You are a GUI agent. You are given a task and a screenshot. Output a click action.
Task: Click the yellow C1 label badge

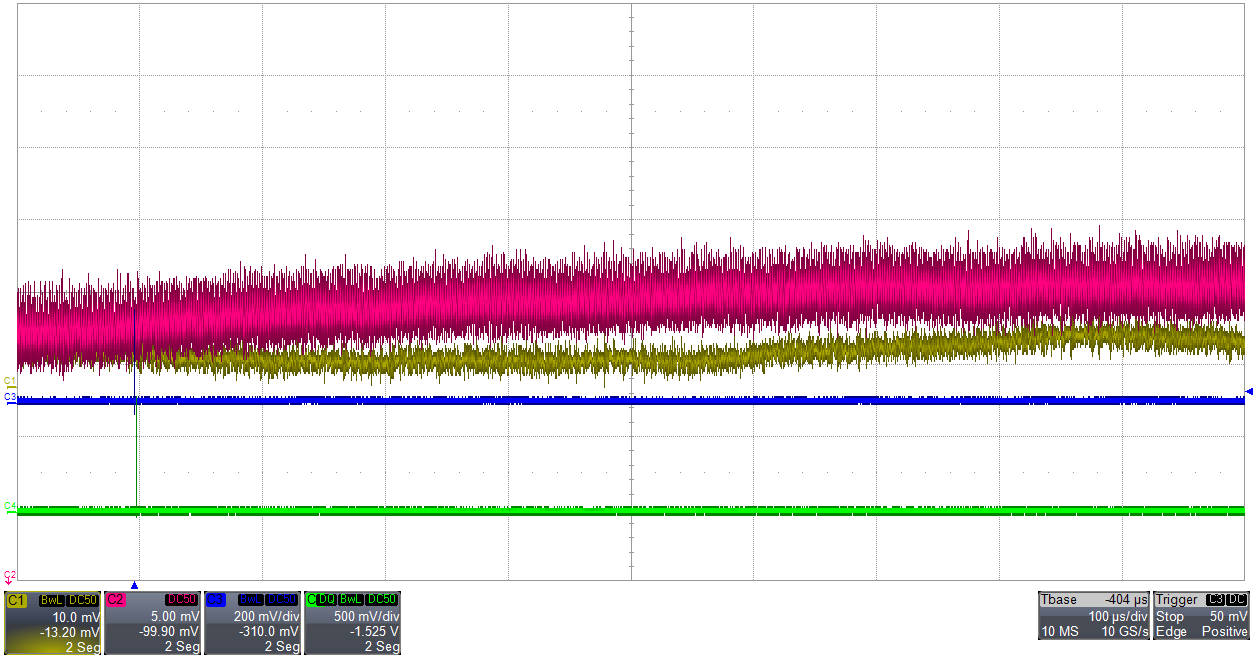17,600
